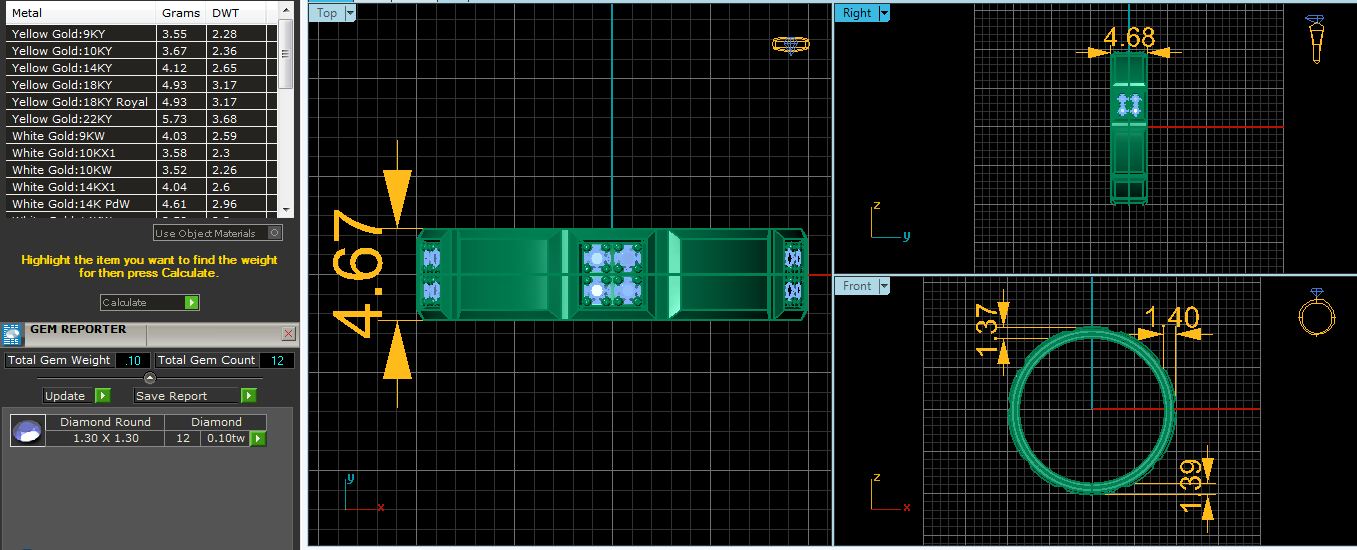Click green arrow beside 0.10tw diamond
This screenshot has height=550, width=1357.
[x=258, y=438]
